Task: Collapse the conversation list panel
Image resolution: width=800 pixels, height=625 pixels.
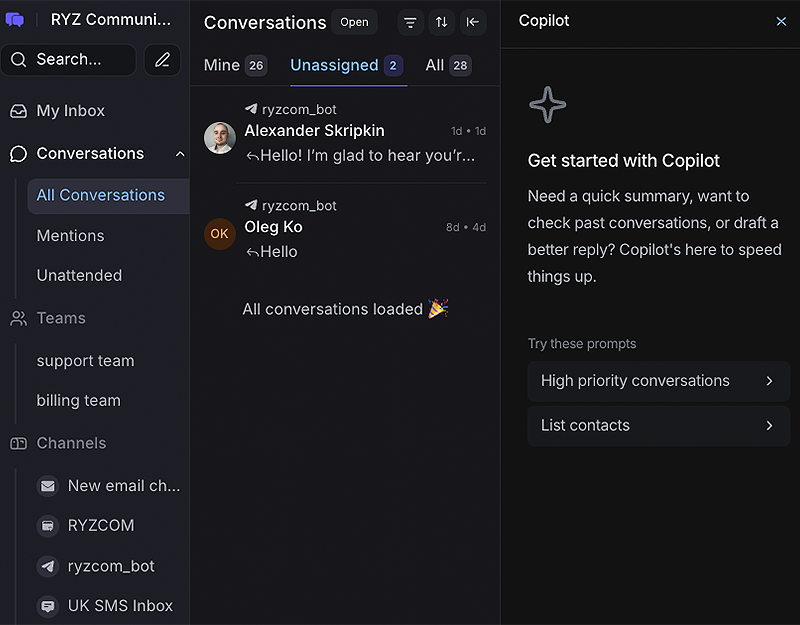Action: 473,22
